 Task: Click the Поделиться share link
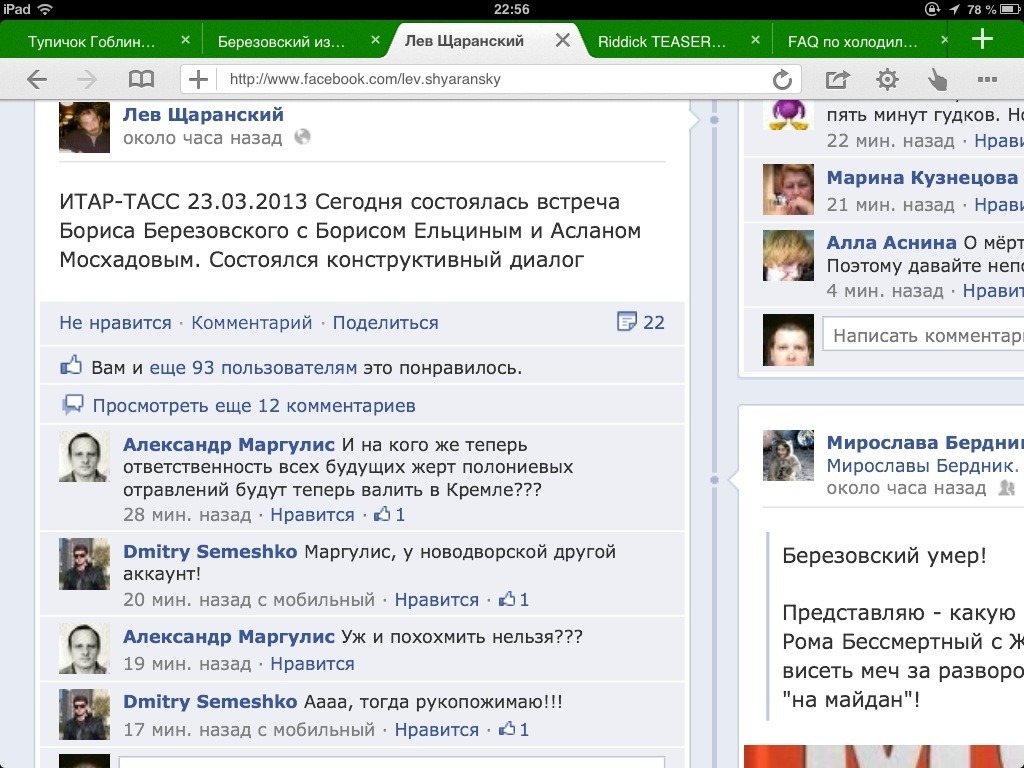coord(385,323)
